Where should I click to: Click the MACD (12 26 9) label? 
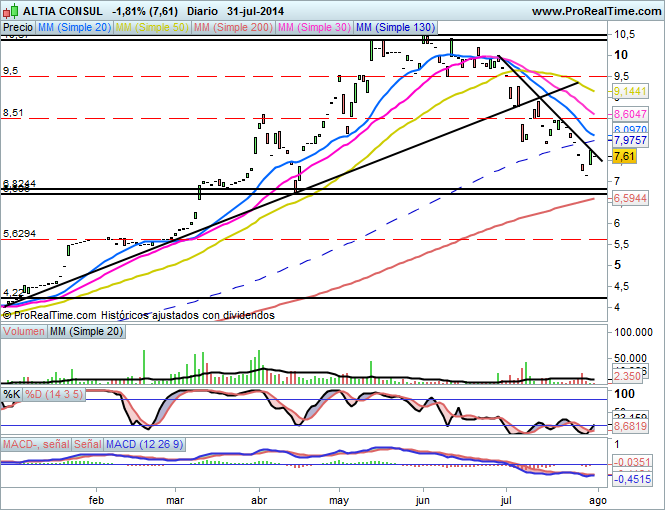coord(139,443)
